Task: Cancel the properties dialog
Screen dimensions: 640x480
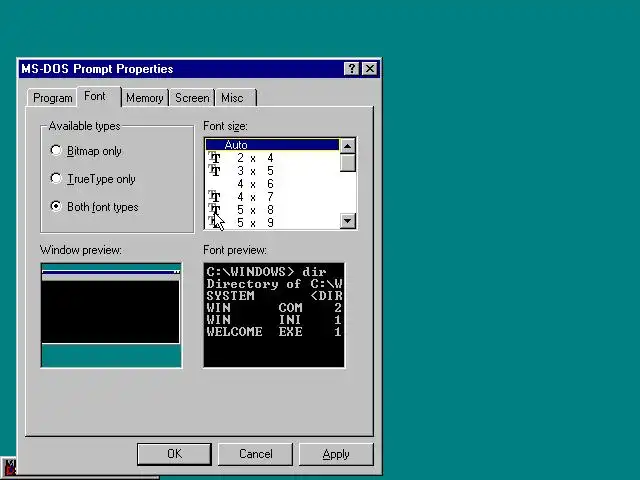Action: [256, 454]
